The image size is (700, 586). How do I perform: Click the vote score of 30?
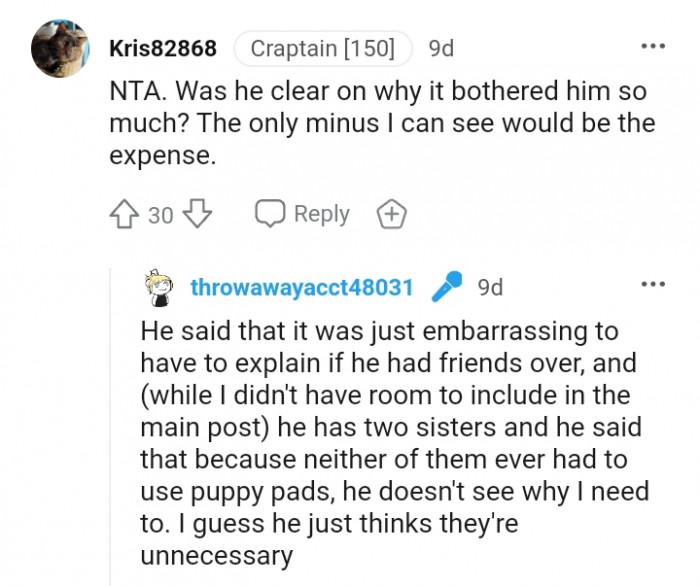click(161, 215)
